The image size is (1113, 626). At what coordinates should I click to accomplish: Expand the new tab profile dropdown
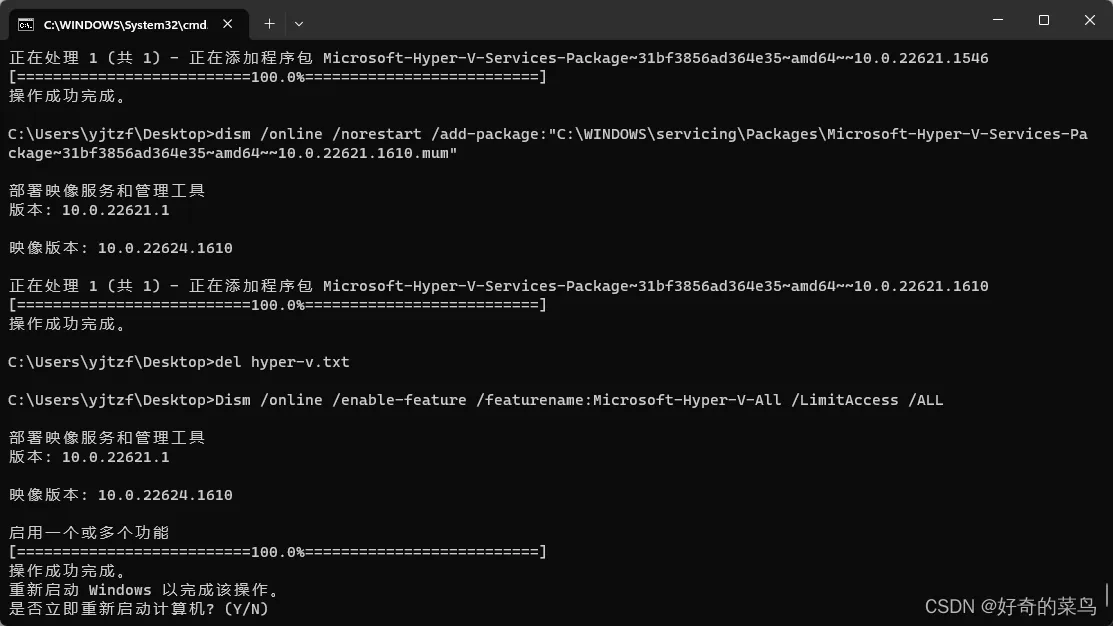coord(298,22)
